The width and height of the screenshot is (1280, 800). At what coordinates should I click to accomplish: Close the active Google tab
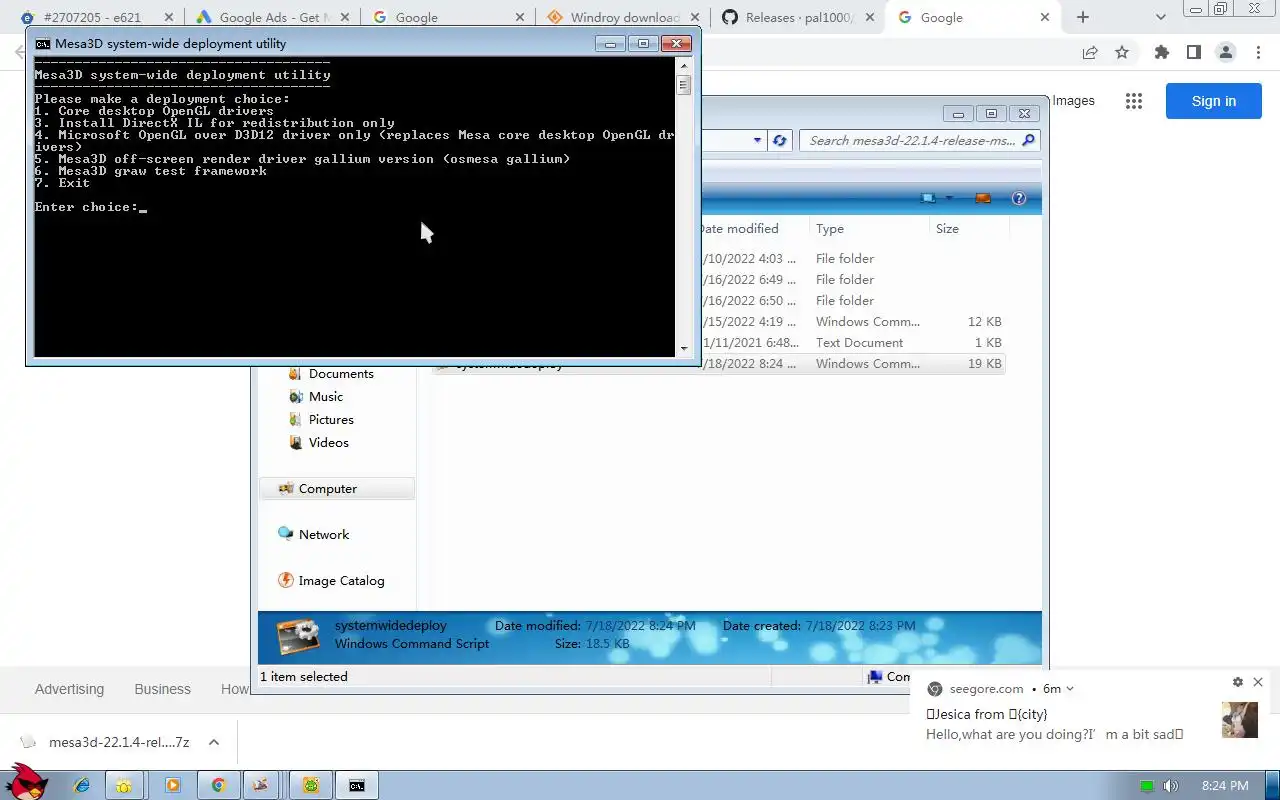(1045, 17)
